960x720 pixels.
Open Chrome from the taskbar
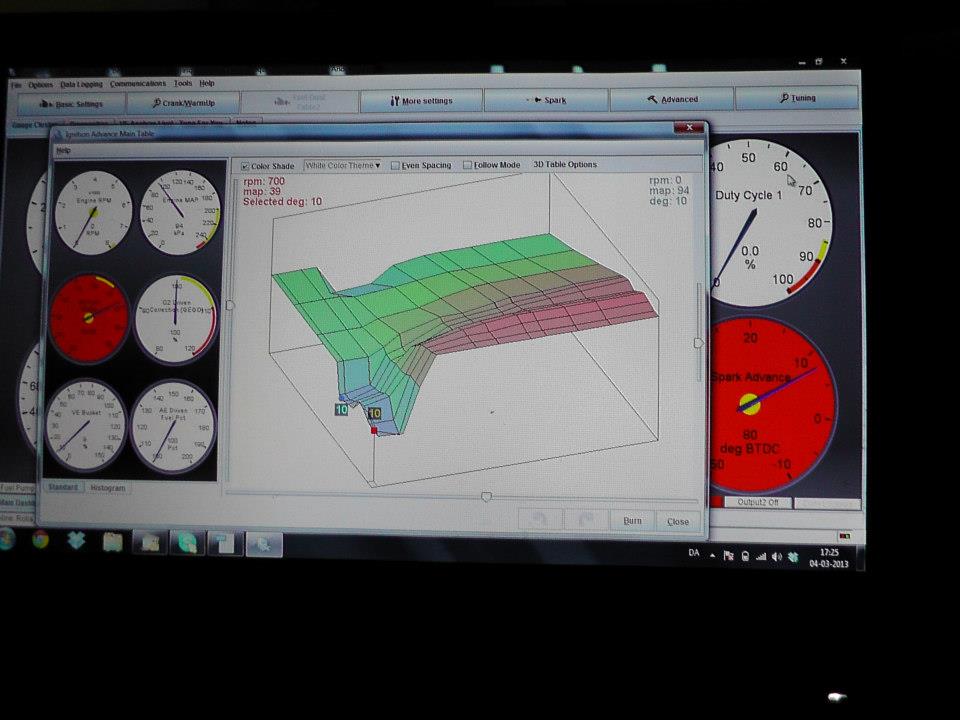(41, 540)
